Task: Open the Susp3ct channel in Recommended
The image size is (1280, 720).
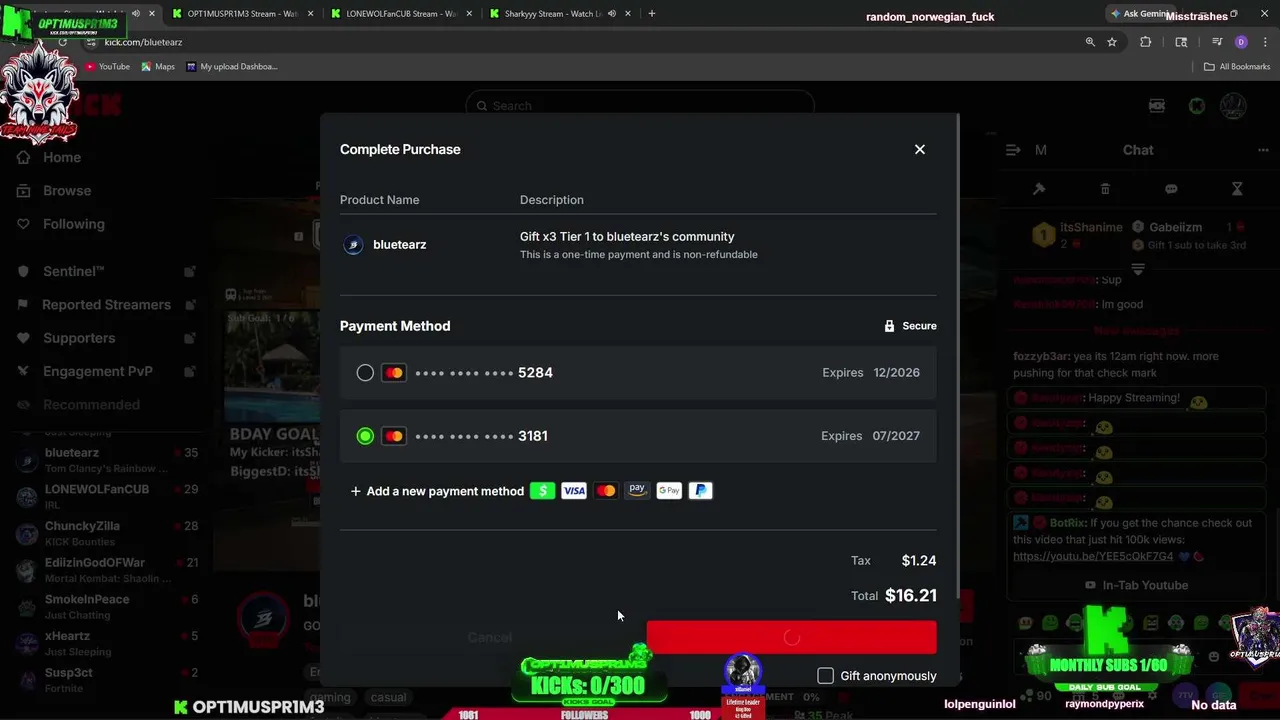Action: pos(105,679)
